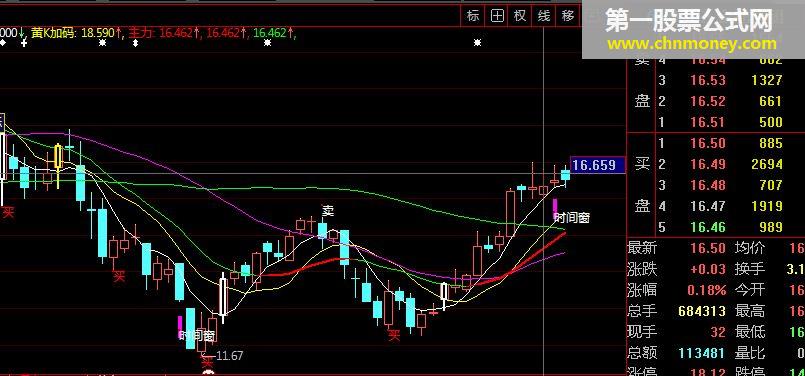Click buy level 5 price 16.46
The width and height of the screenshot is (805, 376).
[707, 227]
